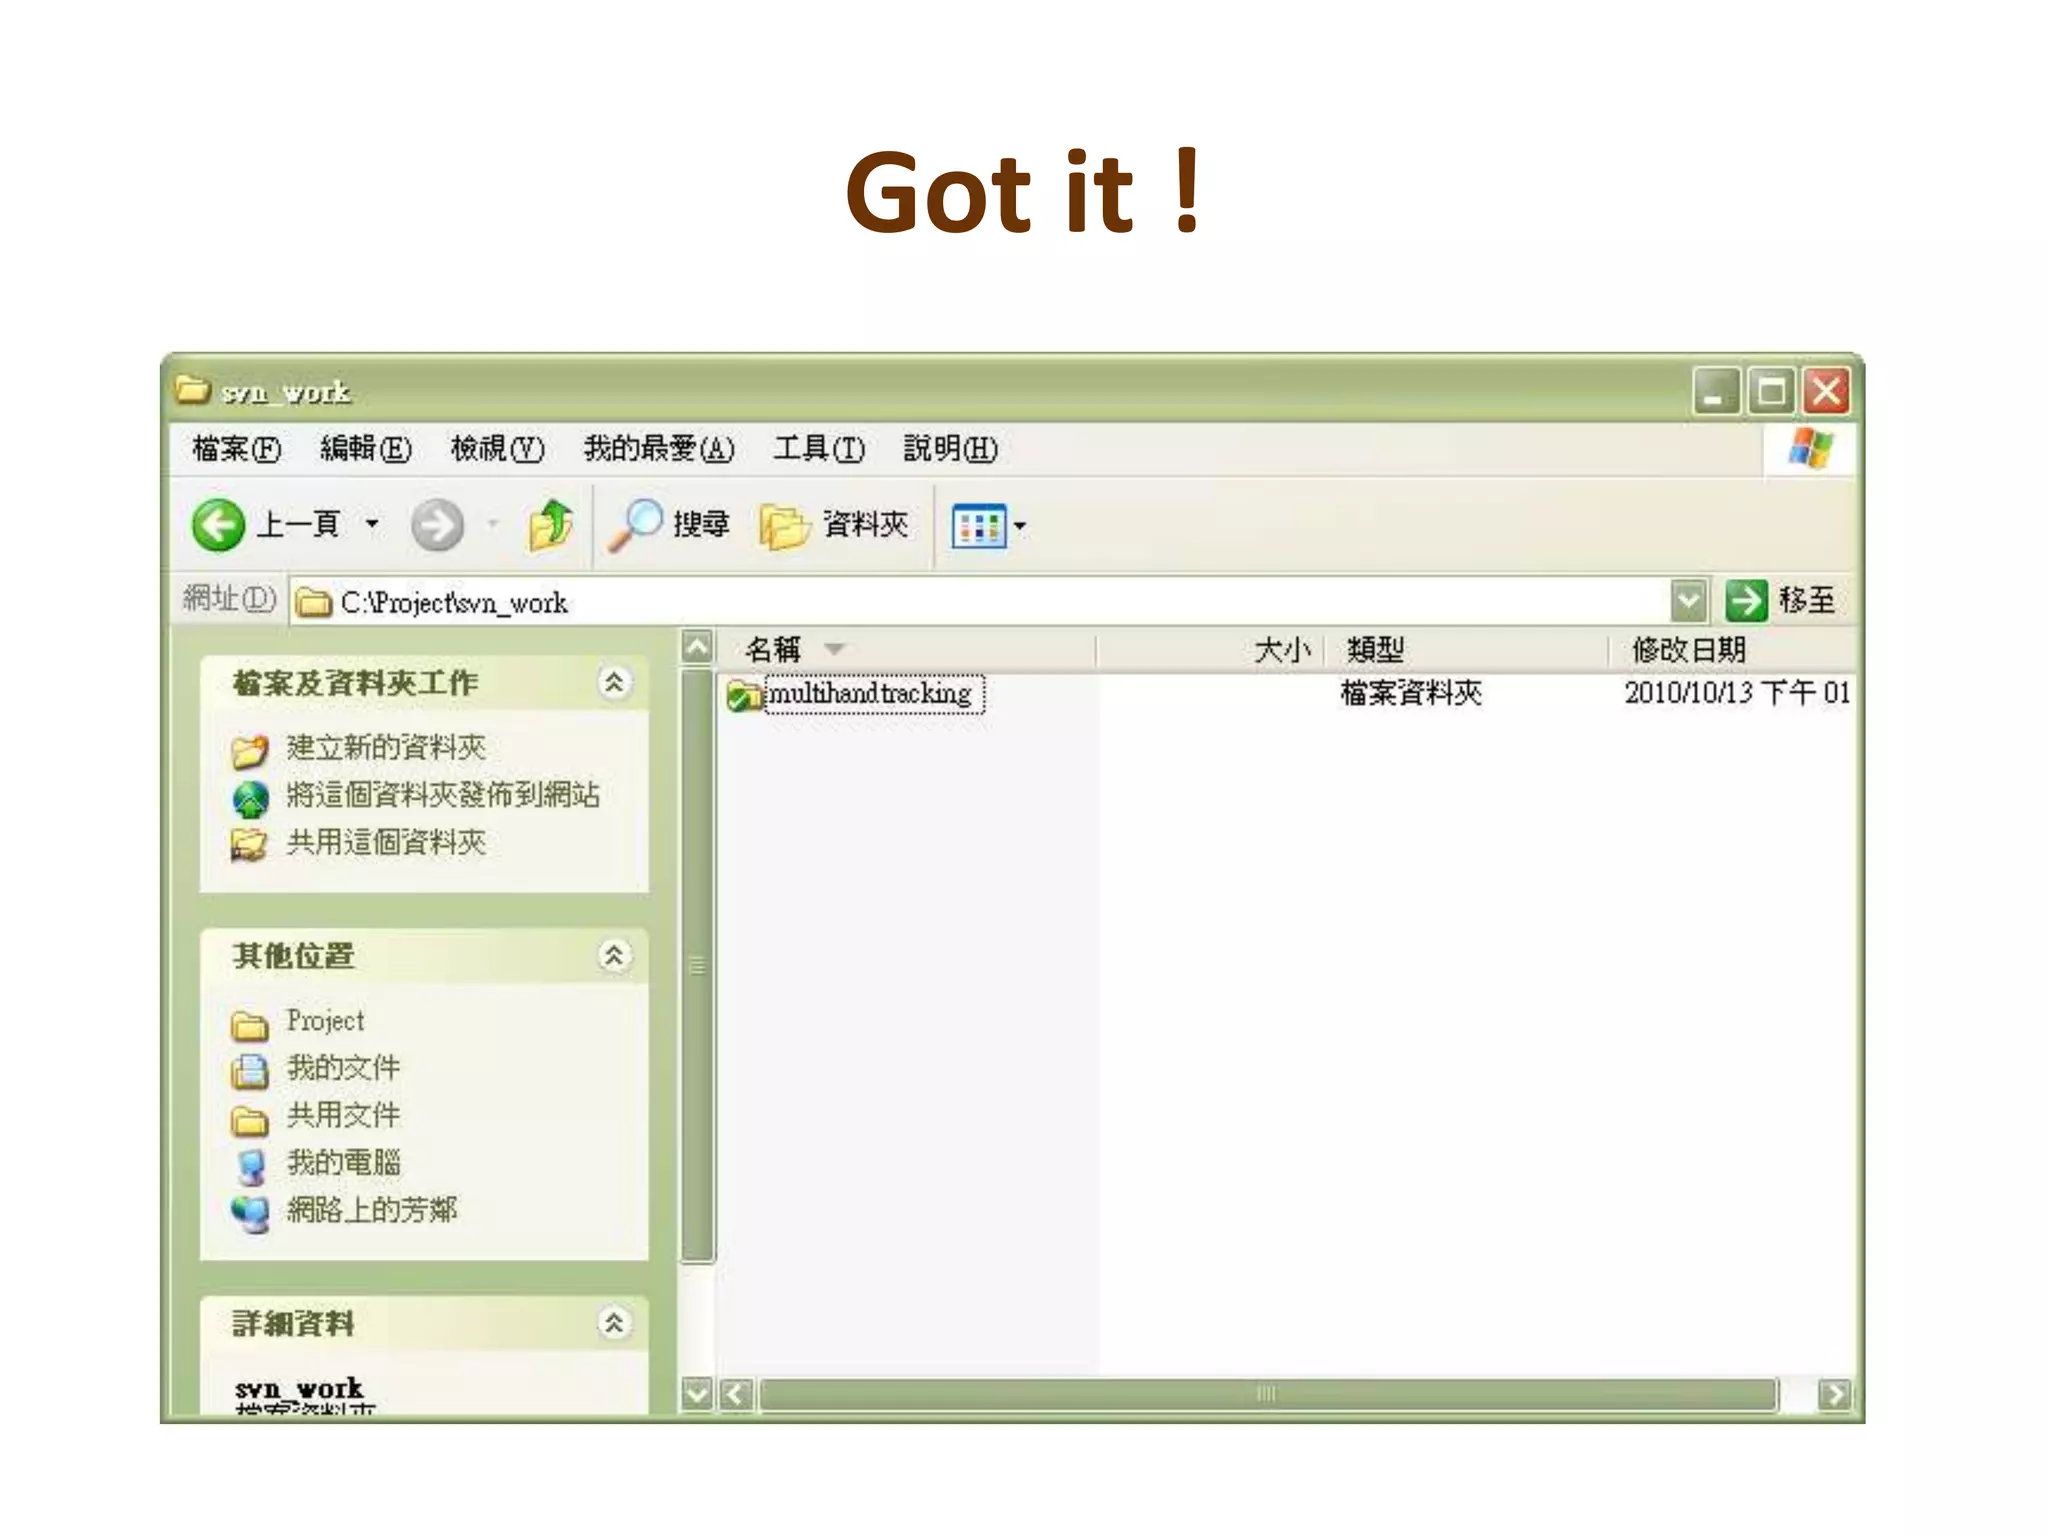Open the multihandtracking folder

click(868, 694)
